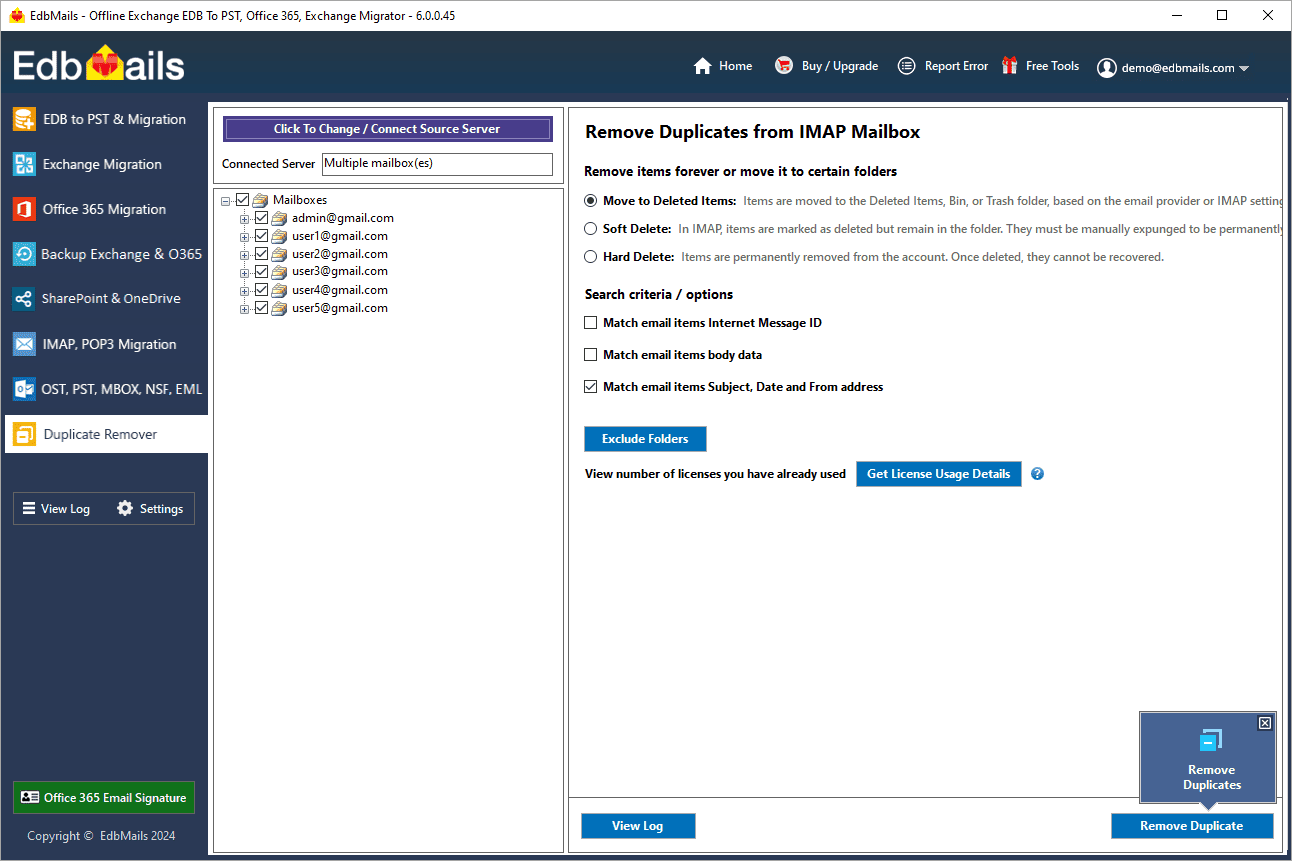Click the Remove Duplicate button

[x=1191, y=826]
